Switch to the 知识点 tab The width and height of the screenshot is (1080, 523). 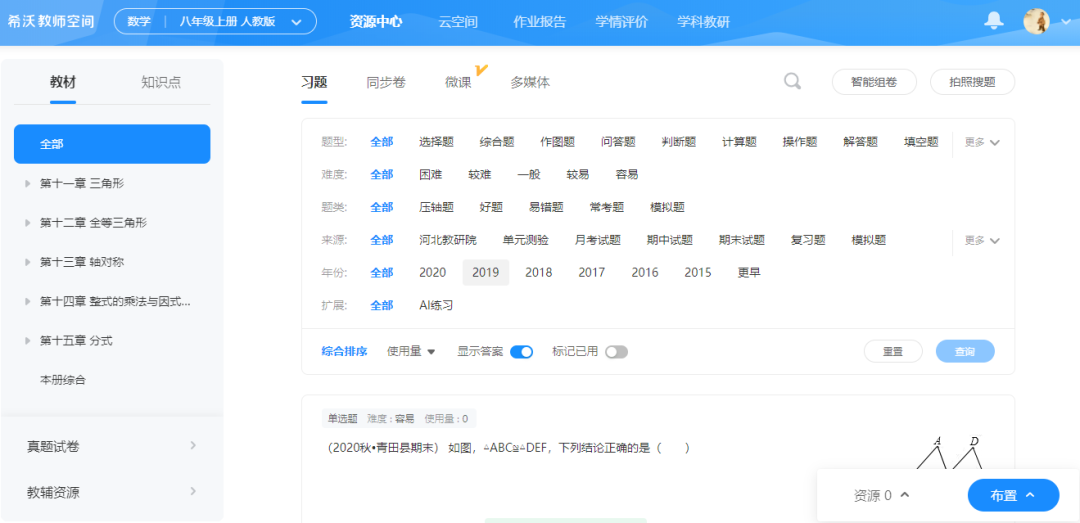click(x=161, y=82)
